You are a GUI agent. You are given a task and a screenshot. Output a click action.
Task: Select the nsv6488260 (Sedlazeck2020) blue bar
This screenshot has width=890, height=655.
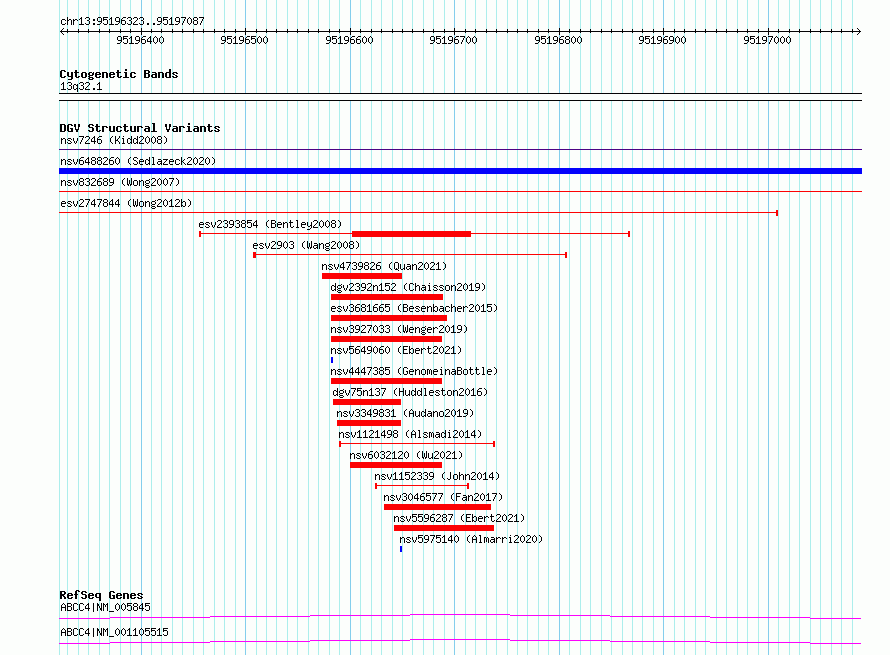point(460,171)
